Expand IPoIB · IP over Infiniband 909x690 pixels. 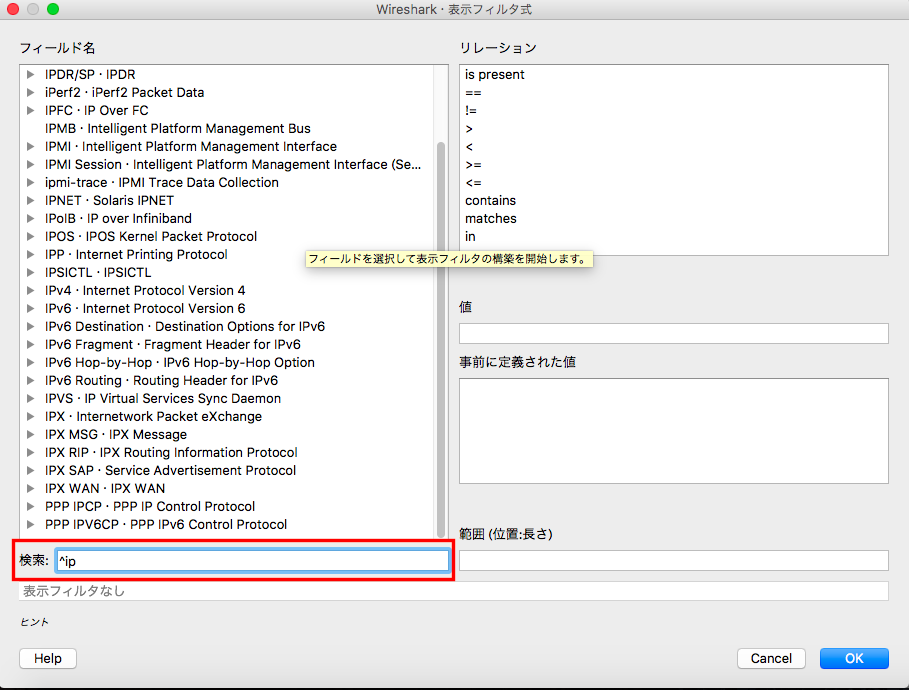pos(31,218)
